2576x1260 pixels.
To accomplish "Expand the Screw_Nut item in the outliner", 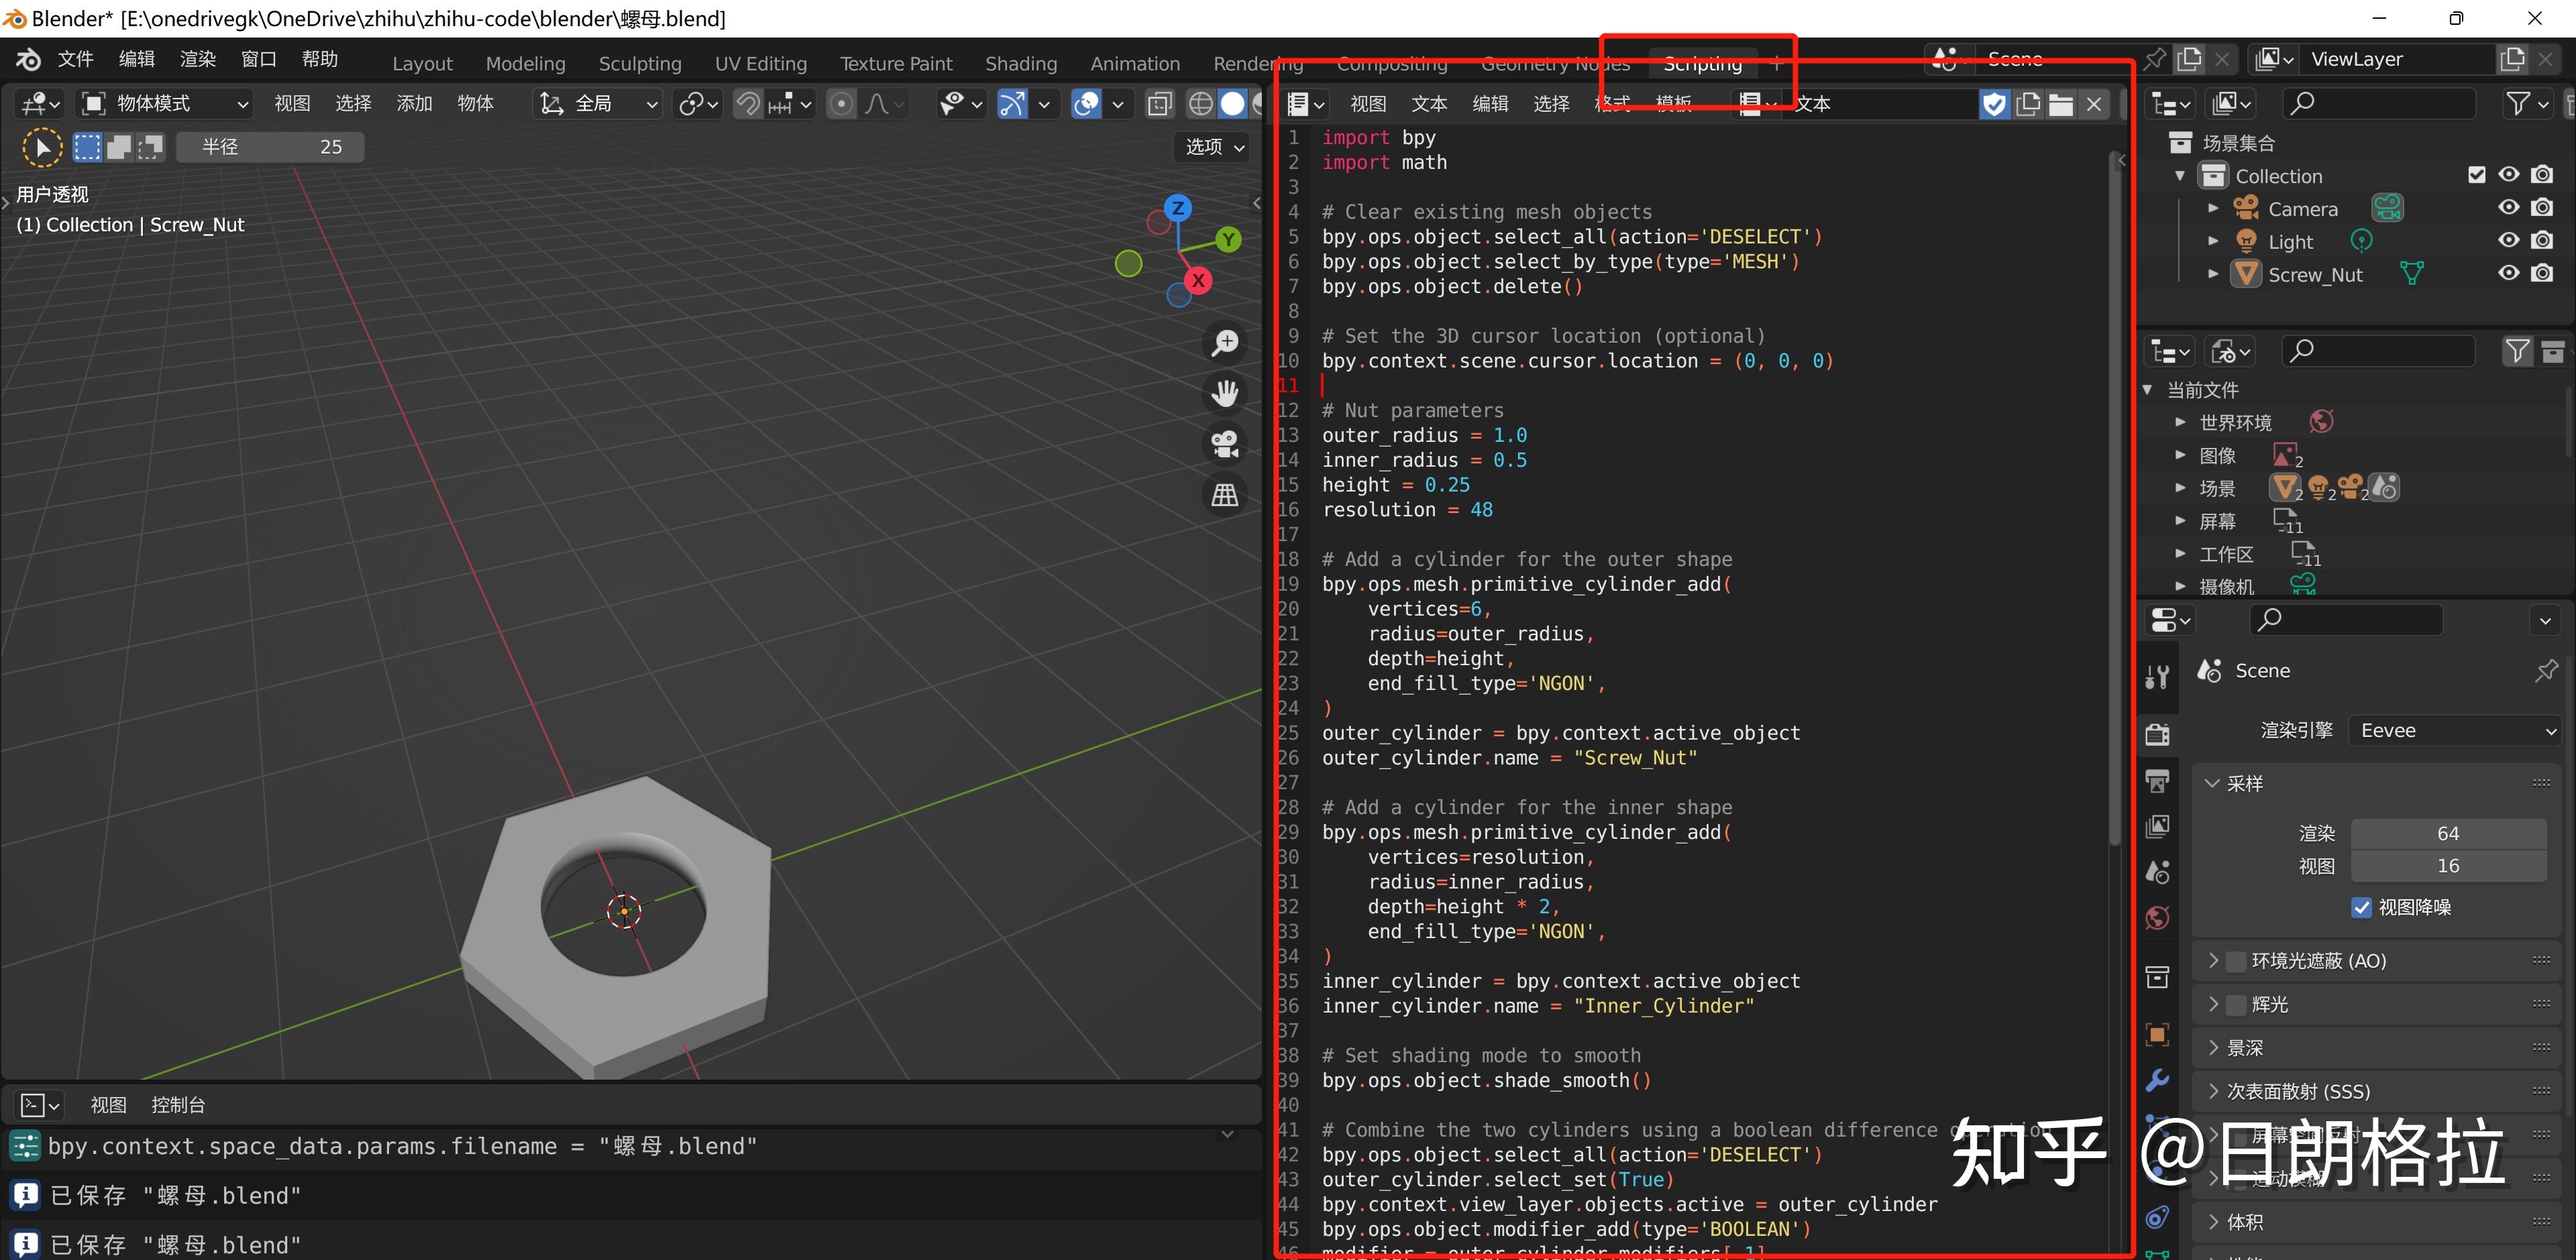I will (2212, 273).
